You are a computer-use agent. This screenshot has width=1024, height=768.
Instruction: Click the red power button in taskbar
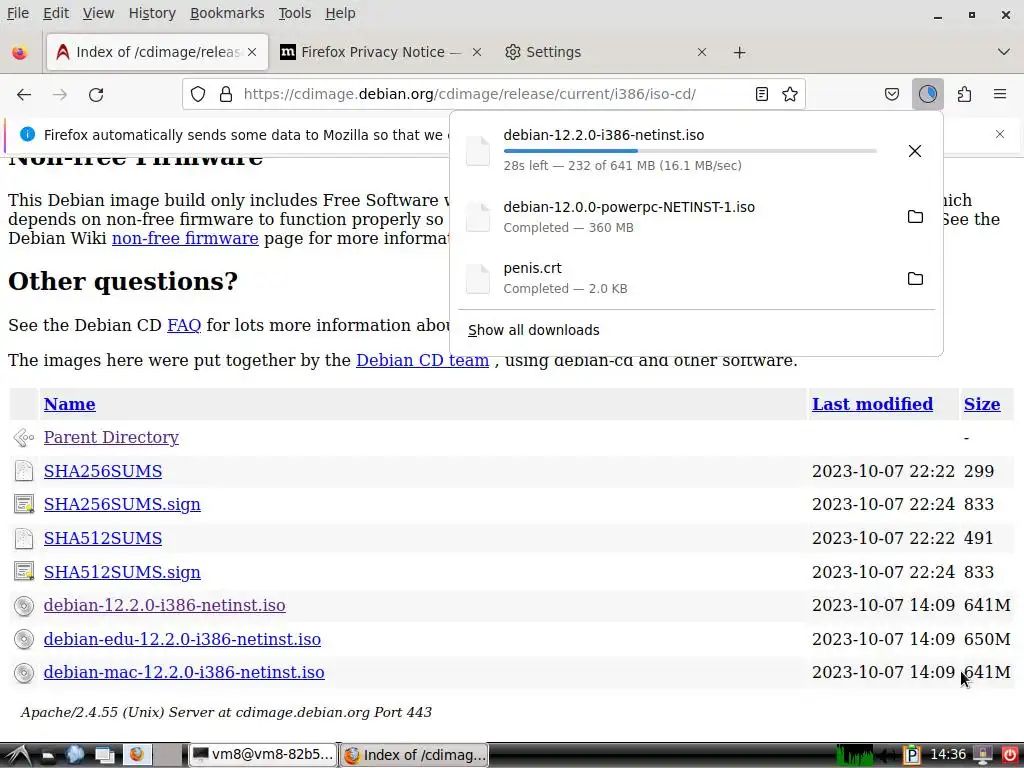[x=1010, y=755]
